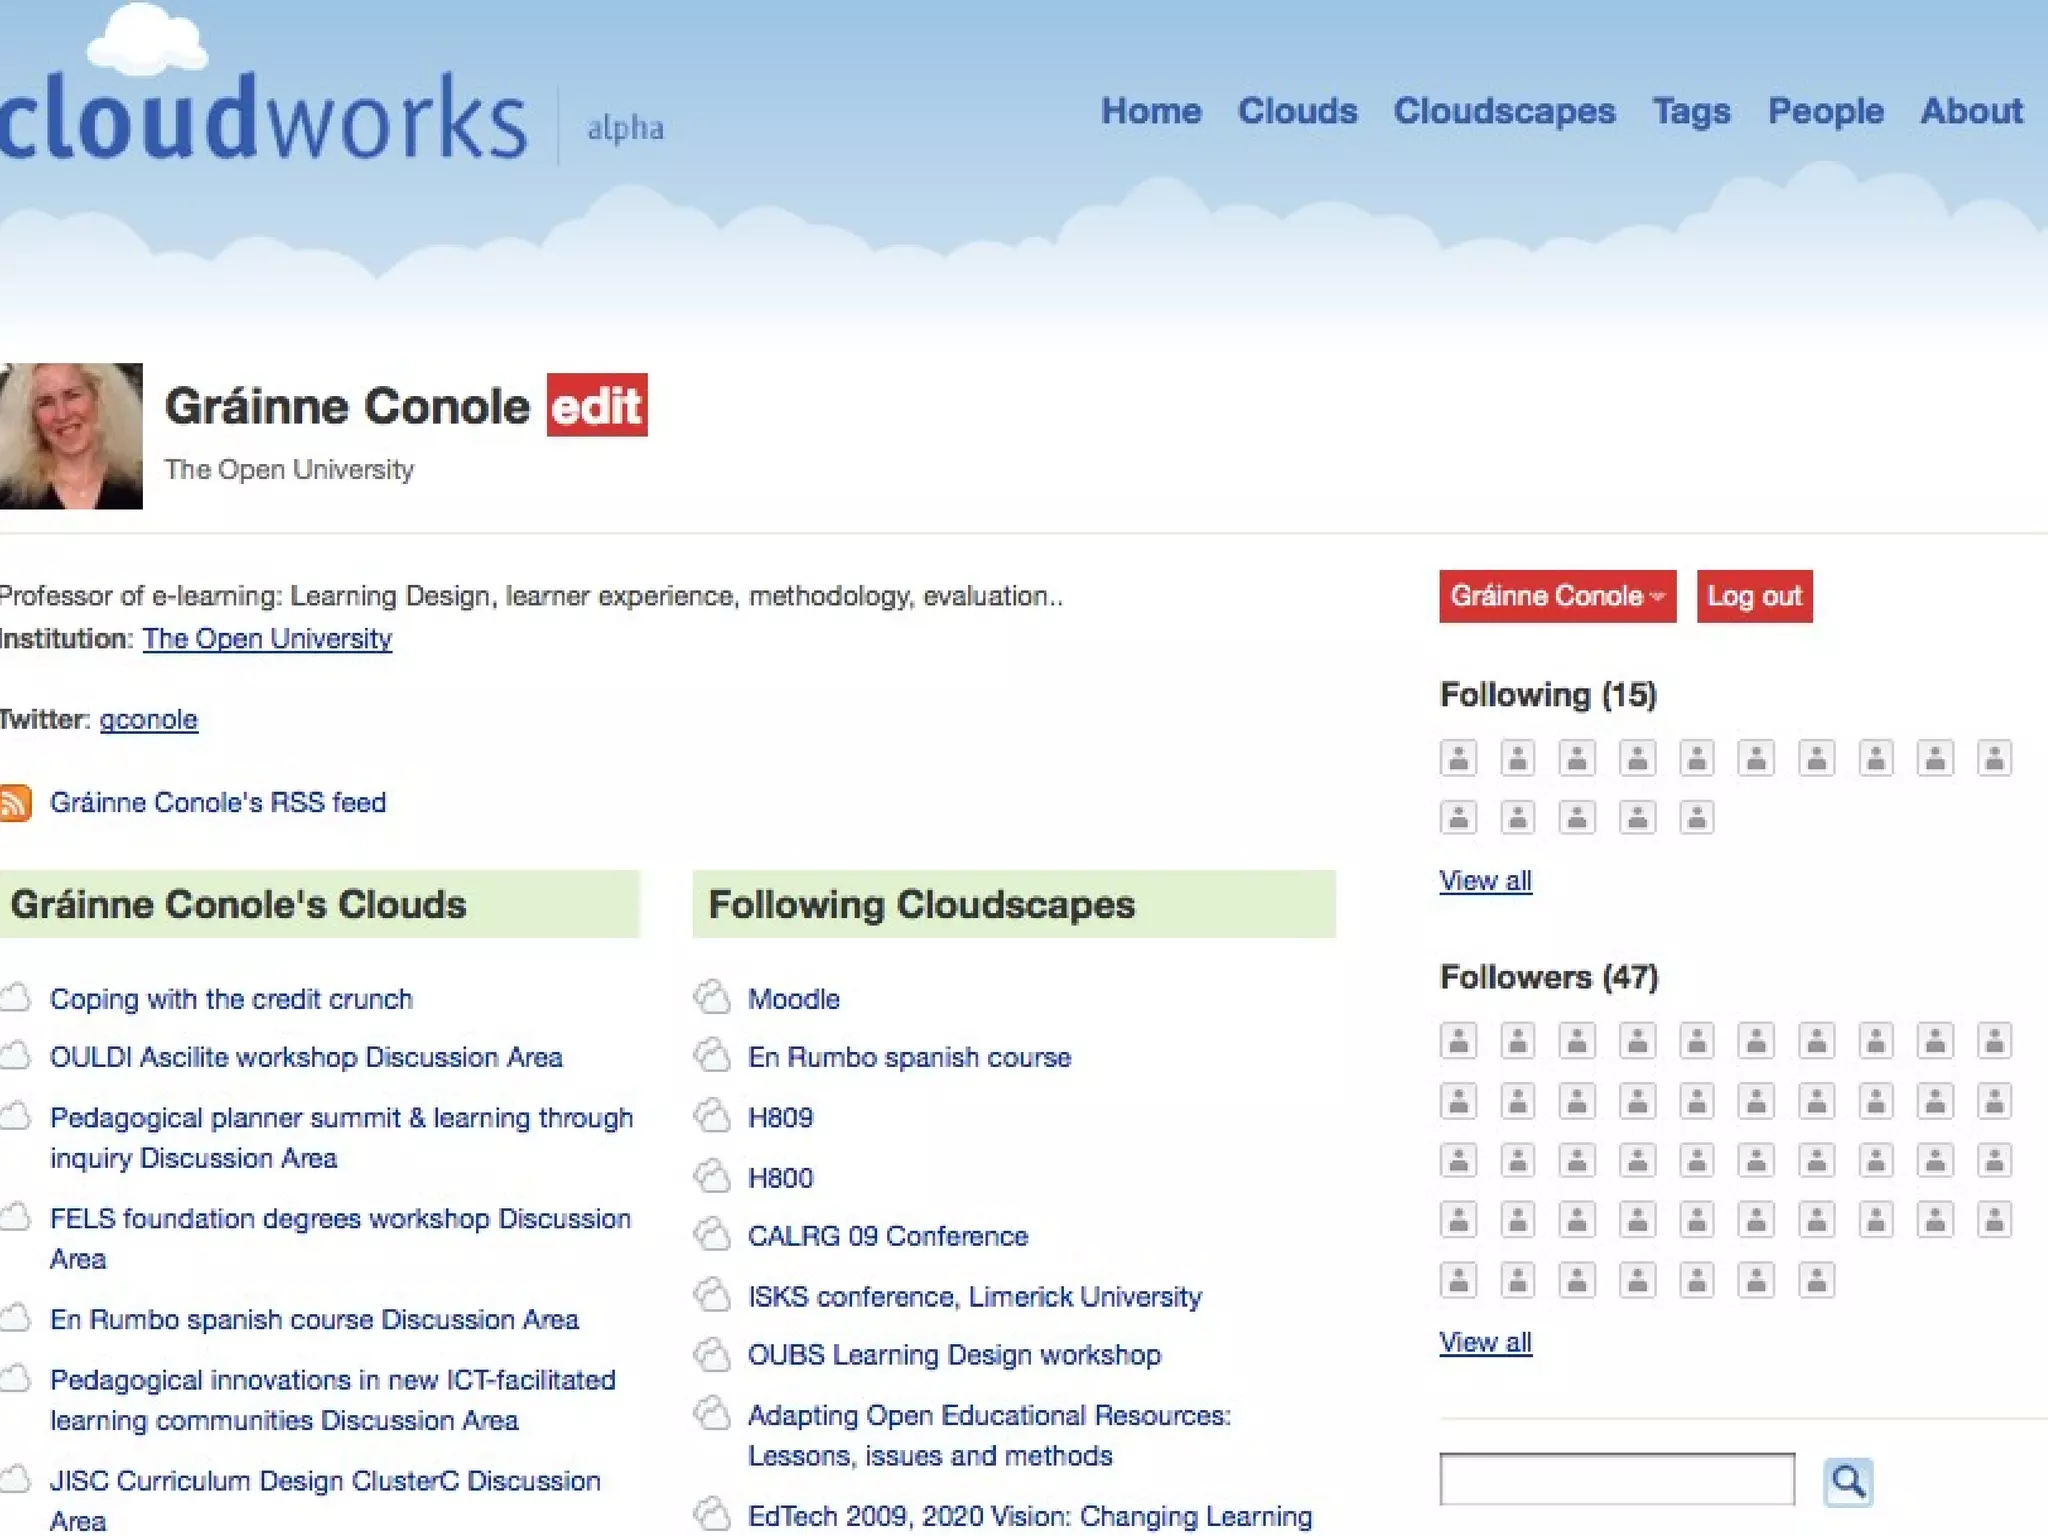The image size is (2048, 1536).
Task: Open The Open University institution link
Action: [267, 639]
